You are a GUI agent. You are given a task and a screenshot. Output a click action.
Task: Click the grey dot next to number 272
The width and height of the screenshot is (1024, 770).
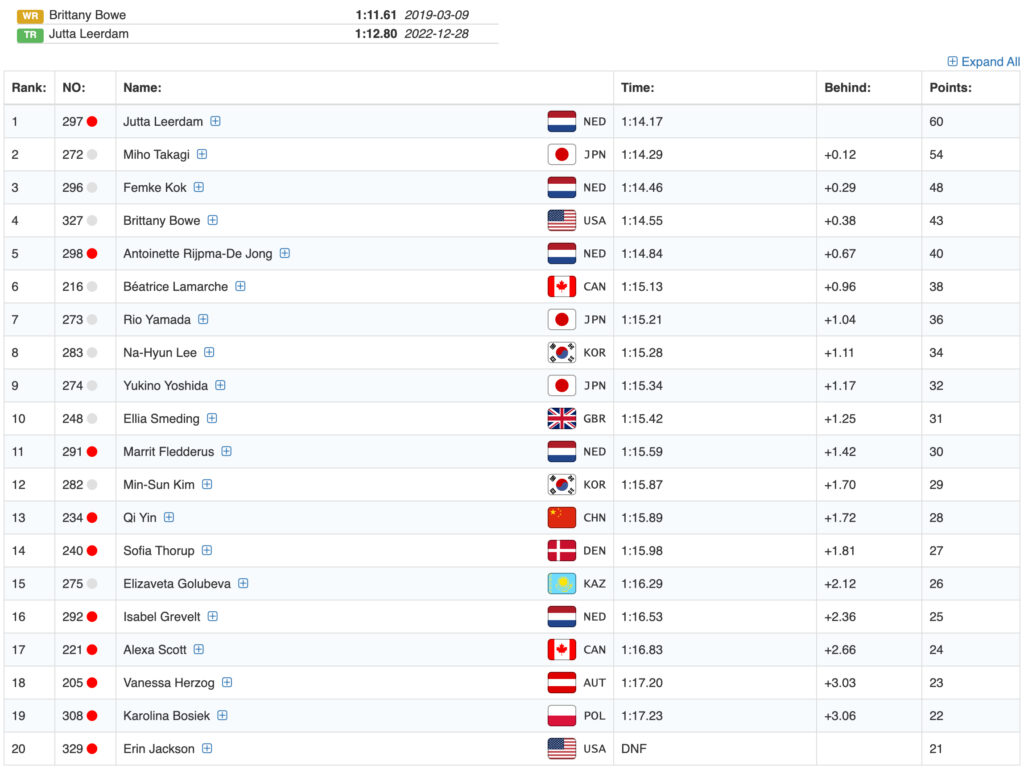(x=92, y=155)
